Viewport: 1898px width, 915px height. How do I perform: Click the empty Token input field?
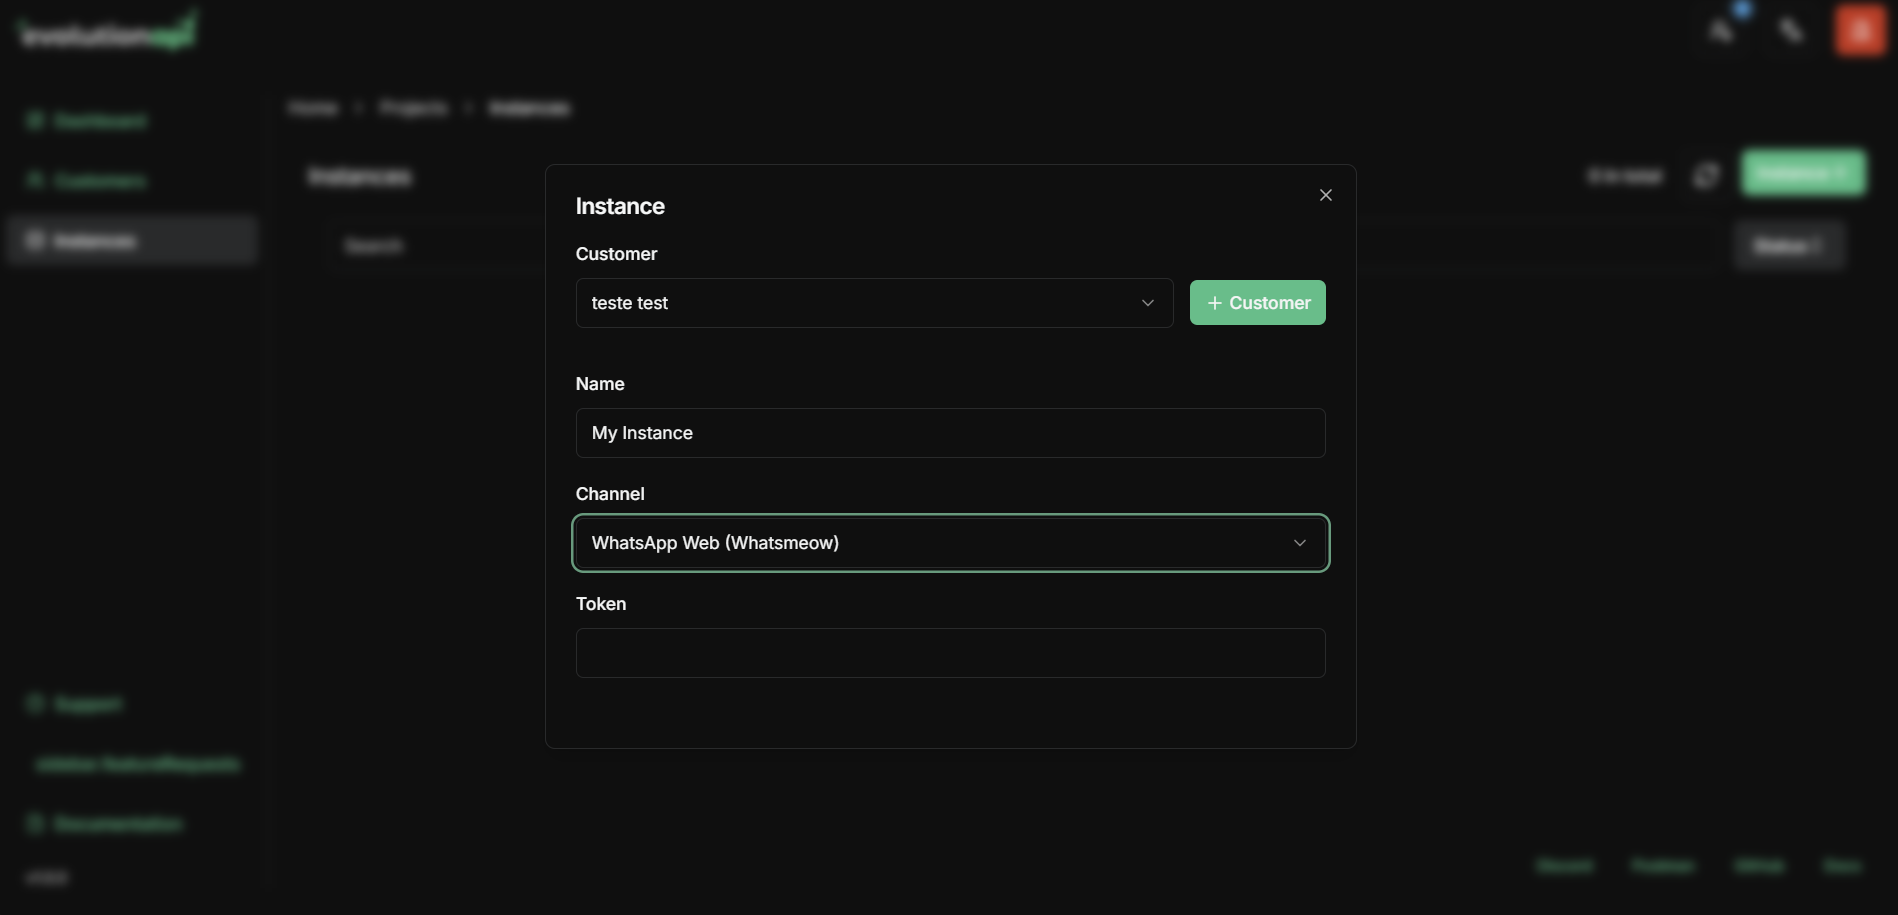950,653
